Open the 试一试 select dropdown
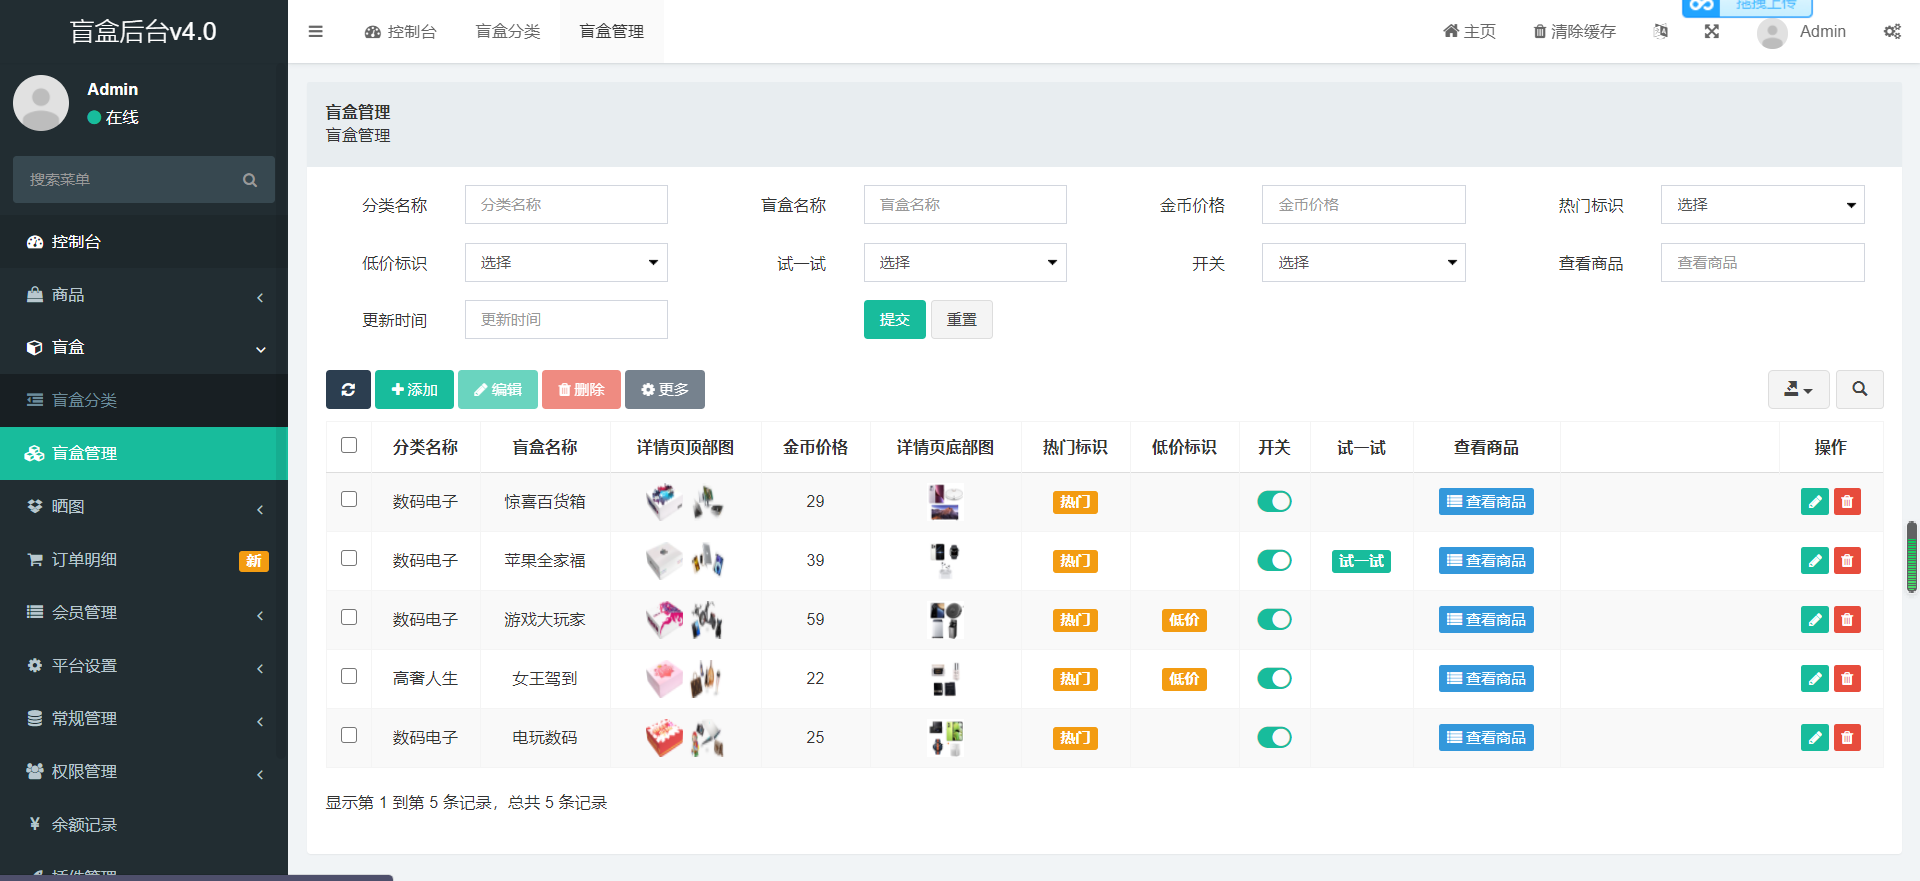Image resolution: width=1920 pixels, height=881 pixels. point(964,263)
